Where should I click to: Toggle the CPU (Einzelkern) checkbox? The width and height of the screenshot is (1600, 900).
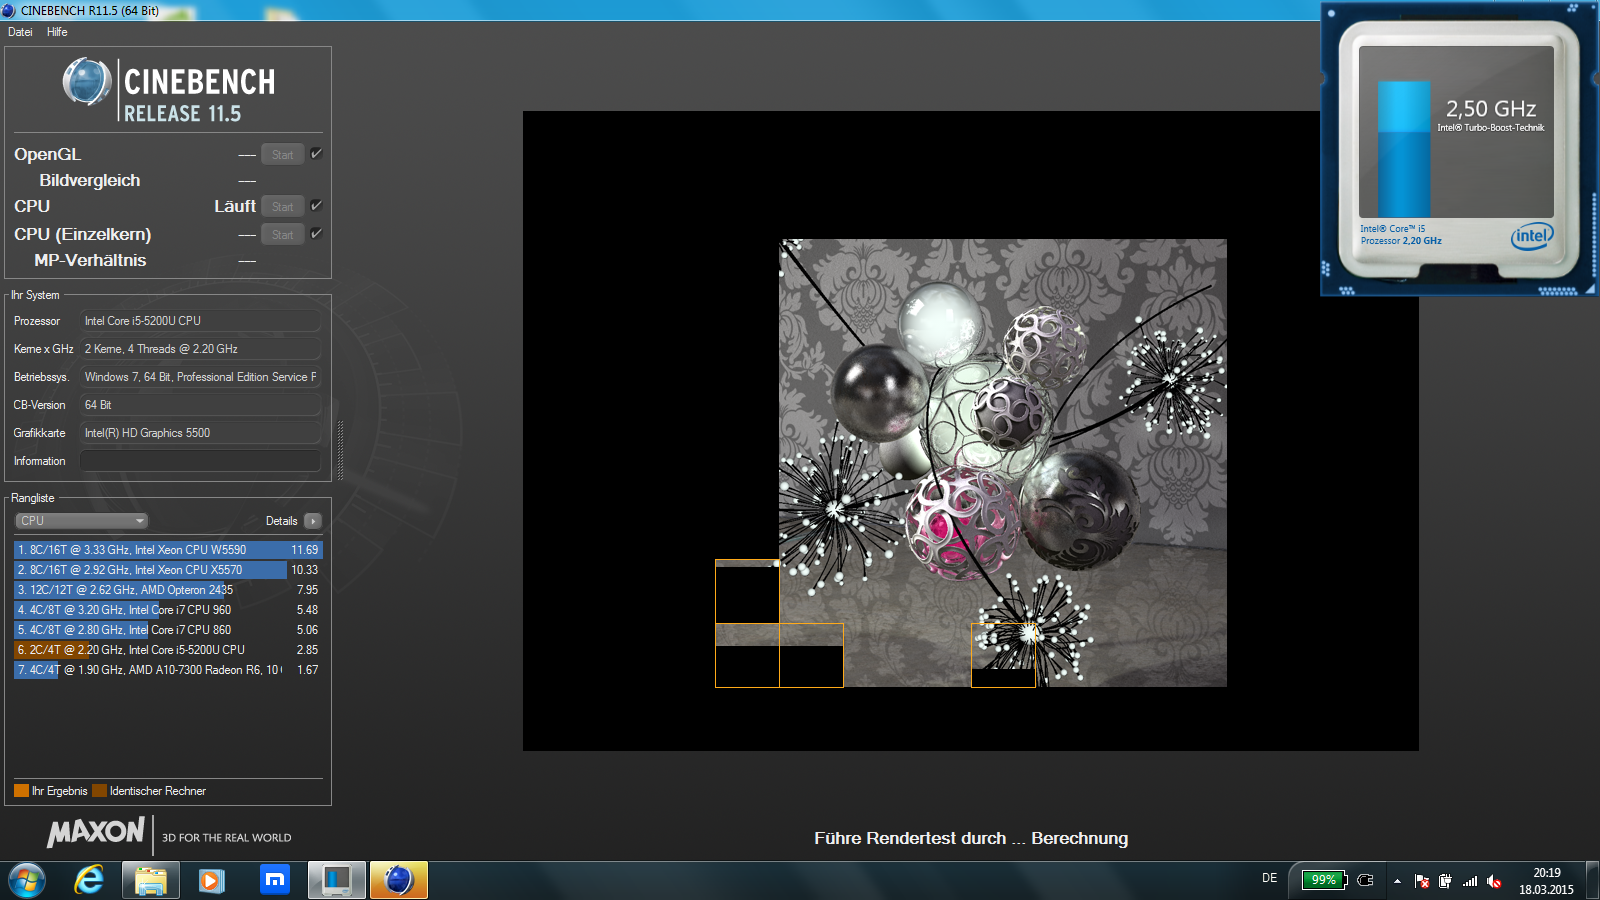pos(316,234)
